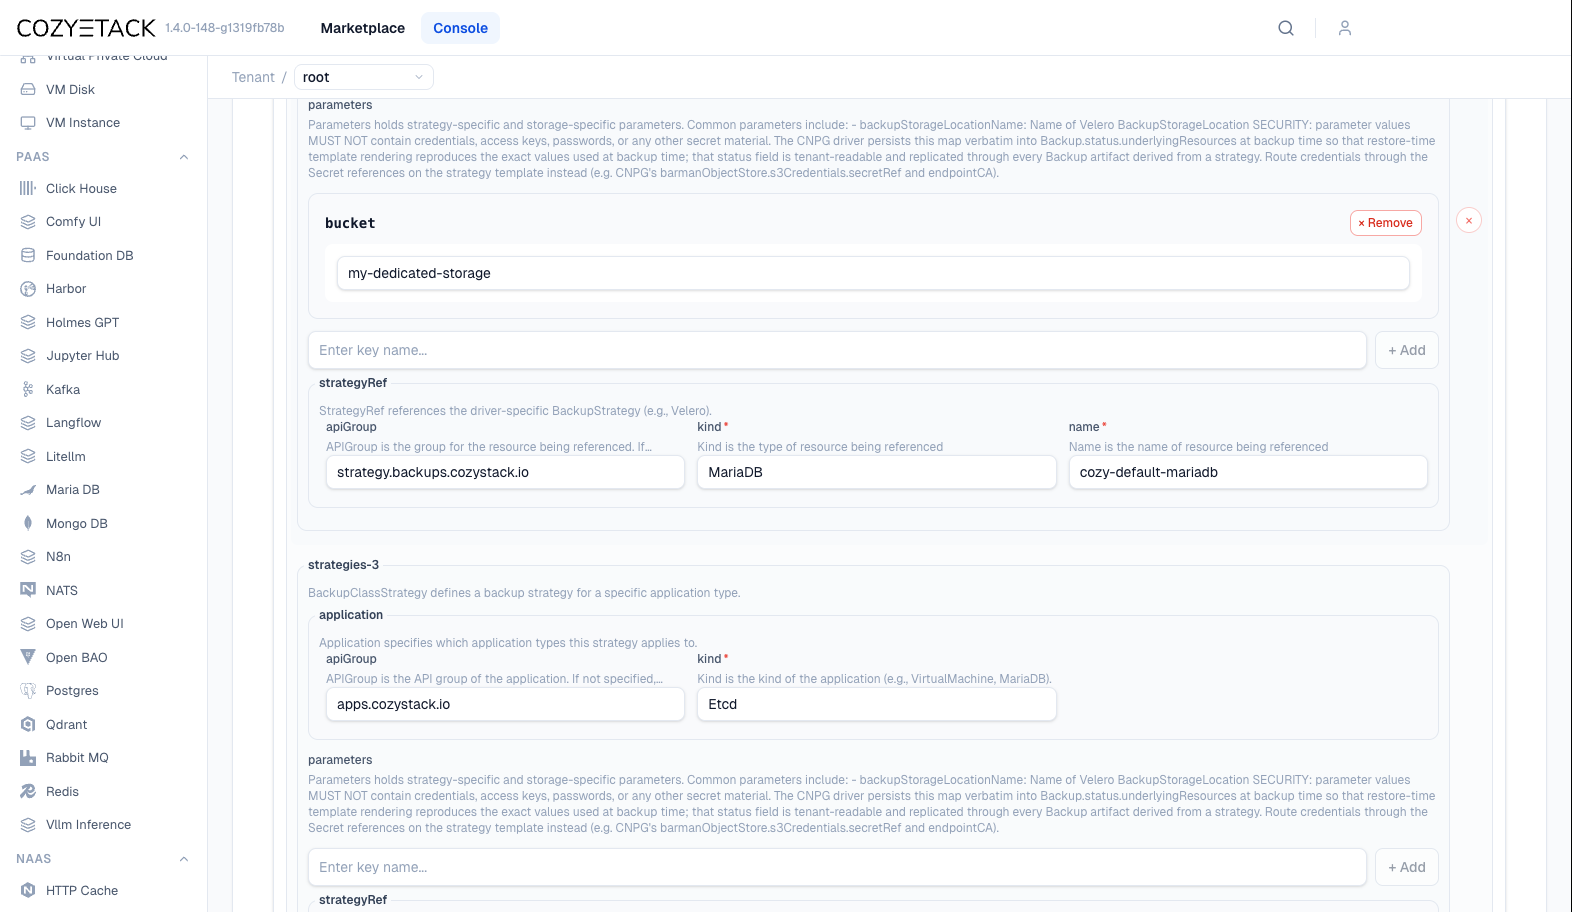
Task: Open Postgres from the sidebar menu
Action: pos(72,691)
